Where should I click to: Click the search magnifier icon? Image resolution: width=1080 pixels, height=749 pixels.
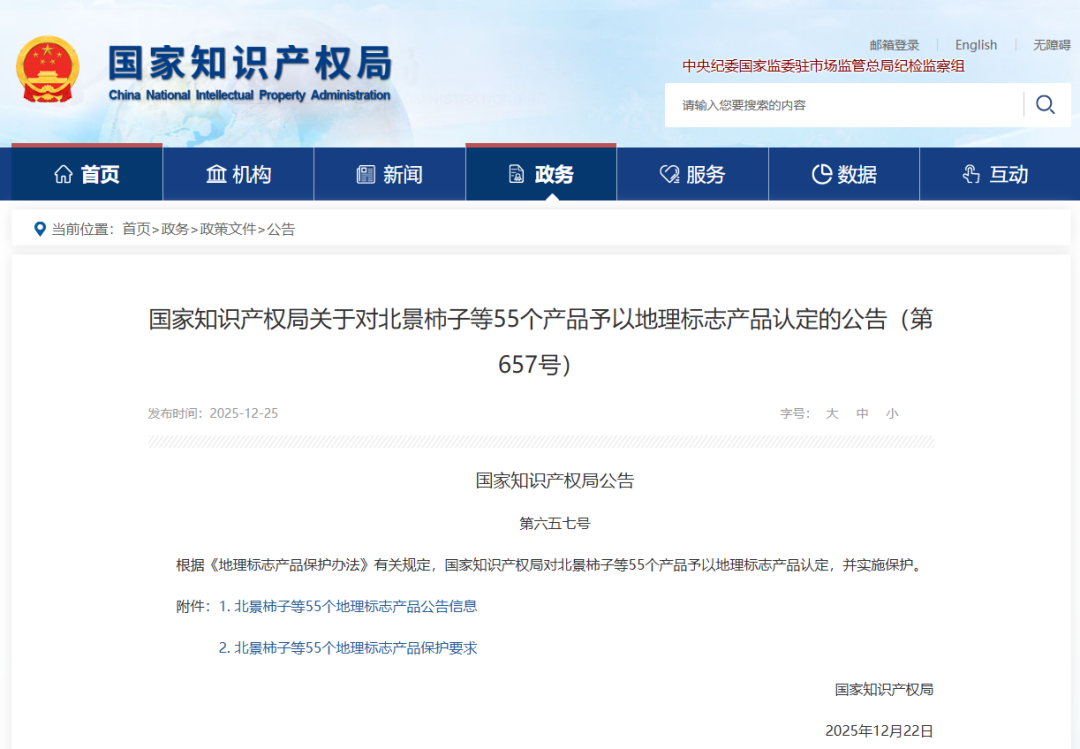point(1045,105)
